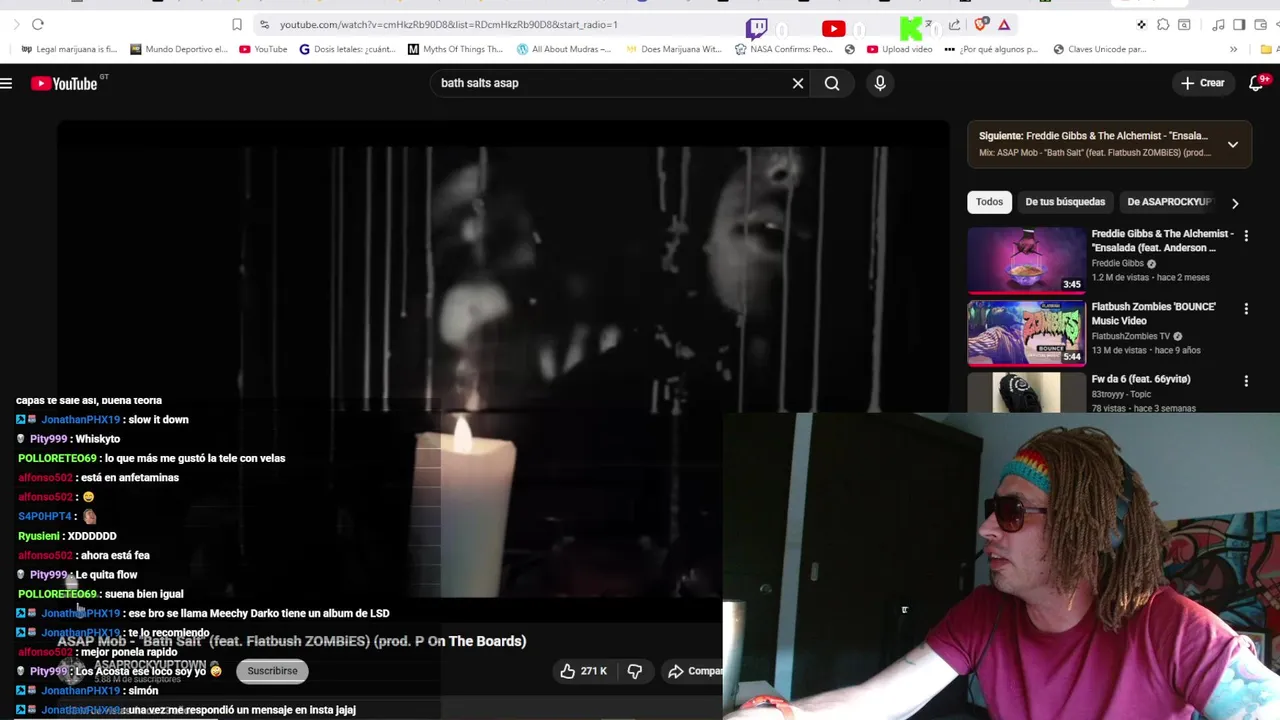Open Myths Of Things bookmark
This screenshot has height=720, width=1280.
tap(455, 49)
